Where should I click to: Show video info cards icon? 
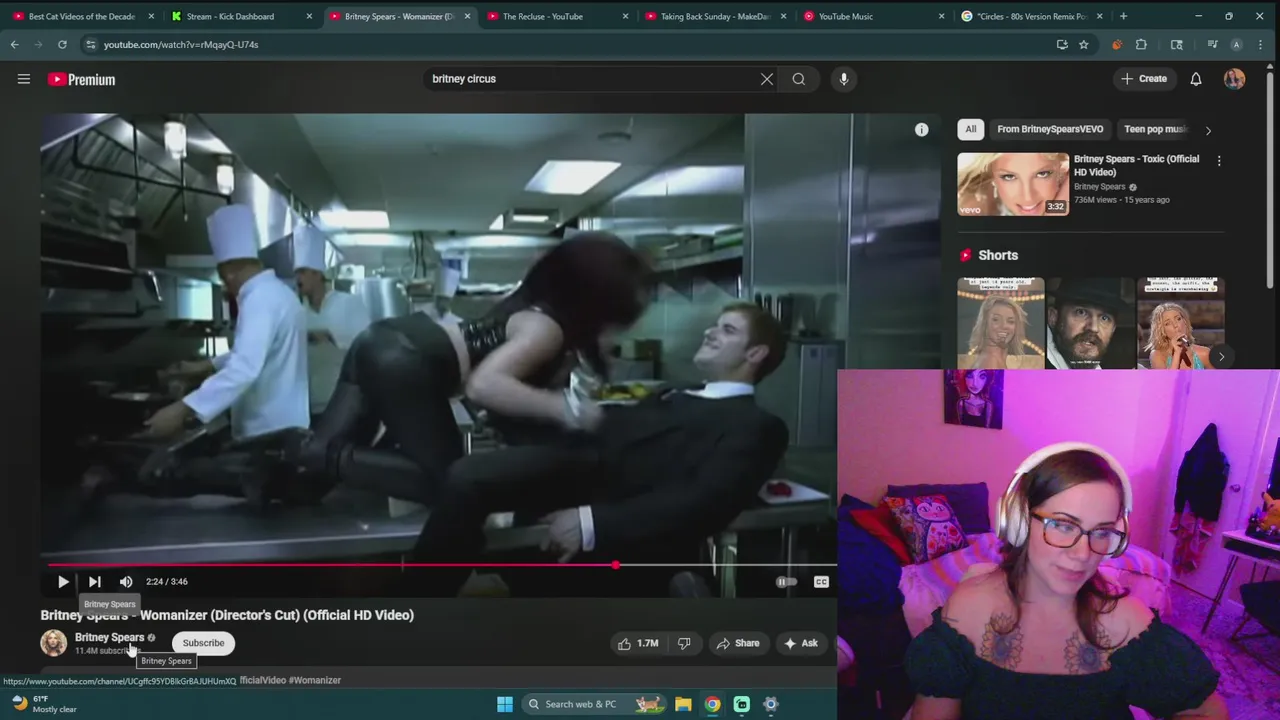(921, 129)
